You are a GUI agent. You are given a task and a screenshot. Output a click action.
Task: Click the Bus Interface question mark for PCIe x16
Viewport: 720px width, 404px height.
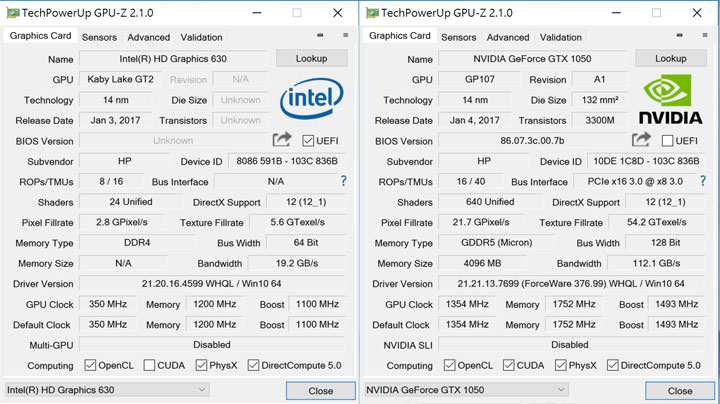(703, 181)
